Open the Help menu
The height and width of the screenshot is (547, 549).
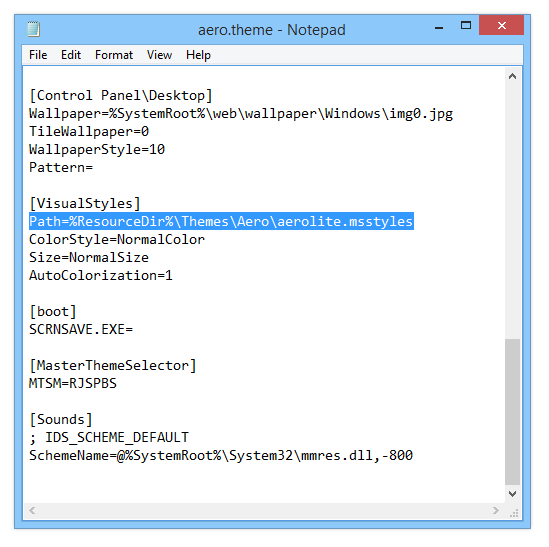click(x=198, y=55)
